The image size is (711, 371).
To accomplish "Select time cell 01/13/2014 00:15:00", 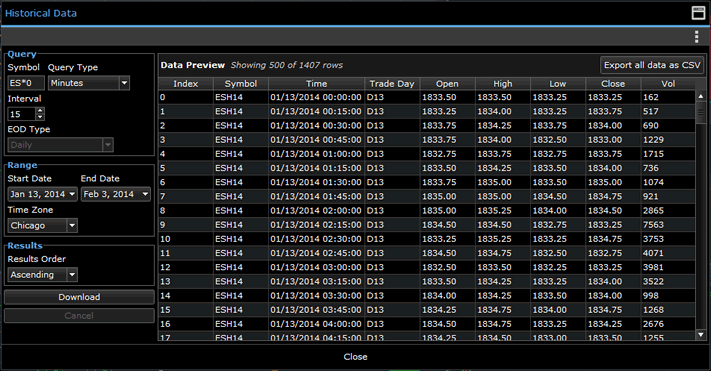I will [x=317, y=111].
